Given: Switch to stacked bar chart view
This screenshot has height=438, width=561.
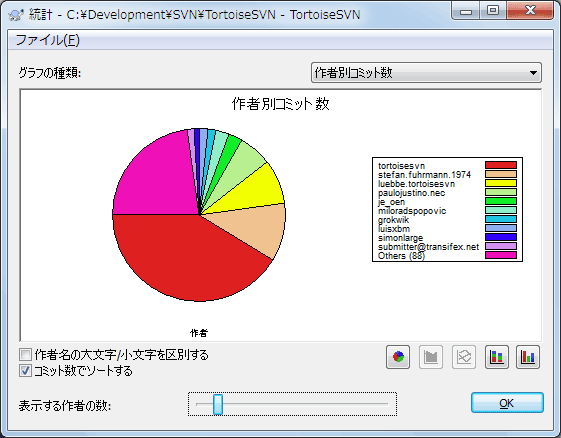Looking at the screenshot, I should [x=497, y=357].
